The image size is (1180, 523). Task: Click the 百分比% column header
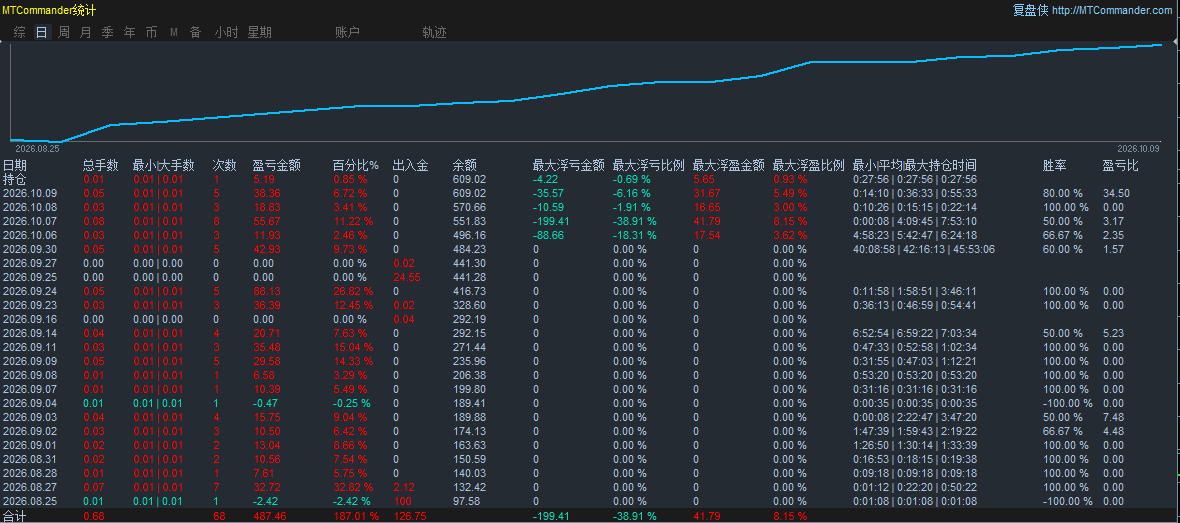coord(355,166)
